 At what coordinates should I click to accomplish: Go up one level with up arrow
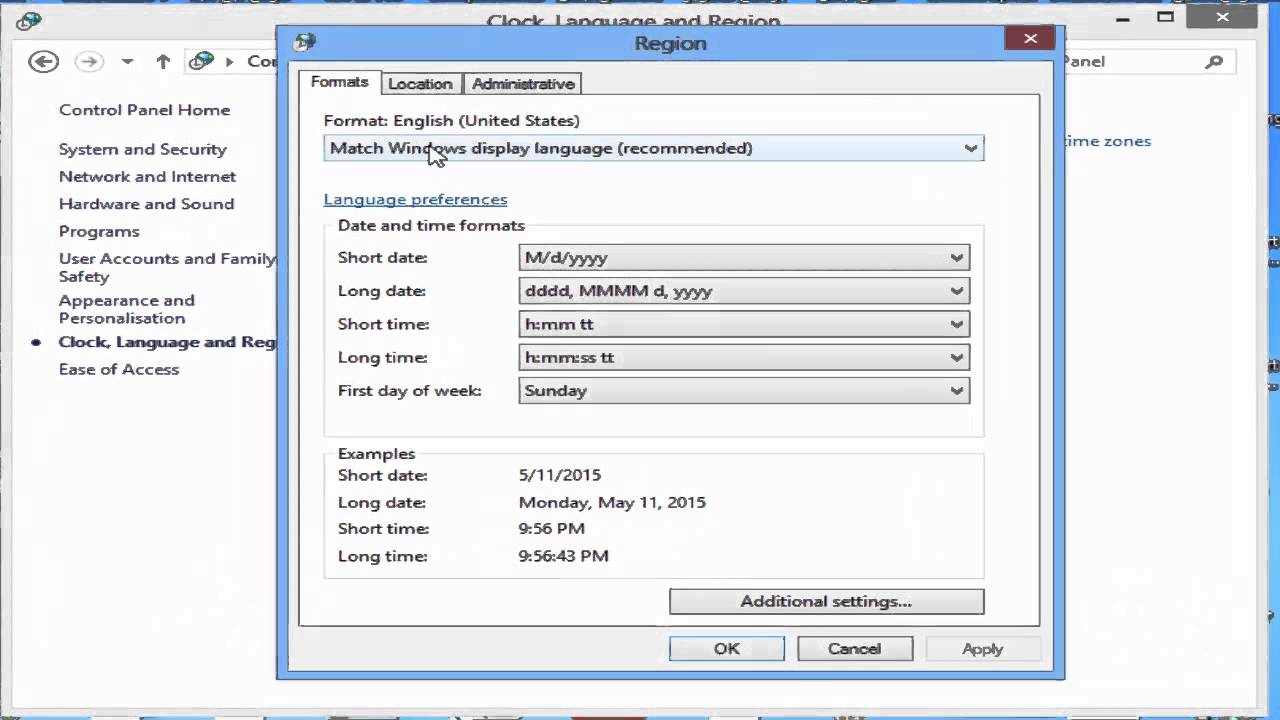163,62
